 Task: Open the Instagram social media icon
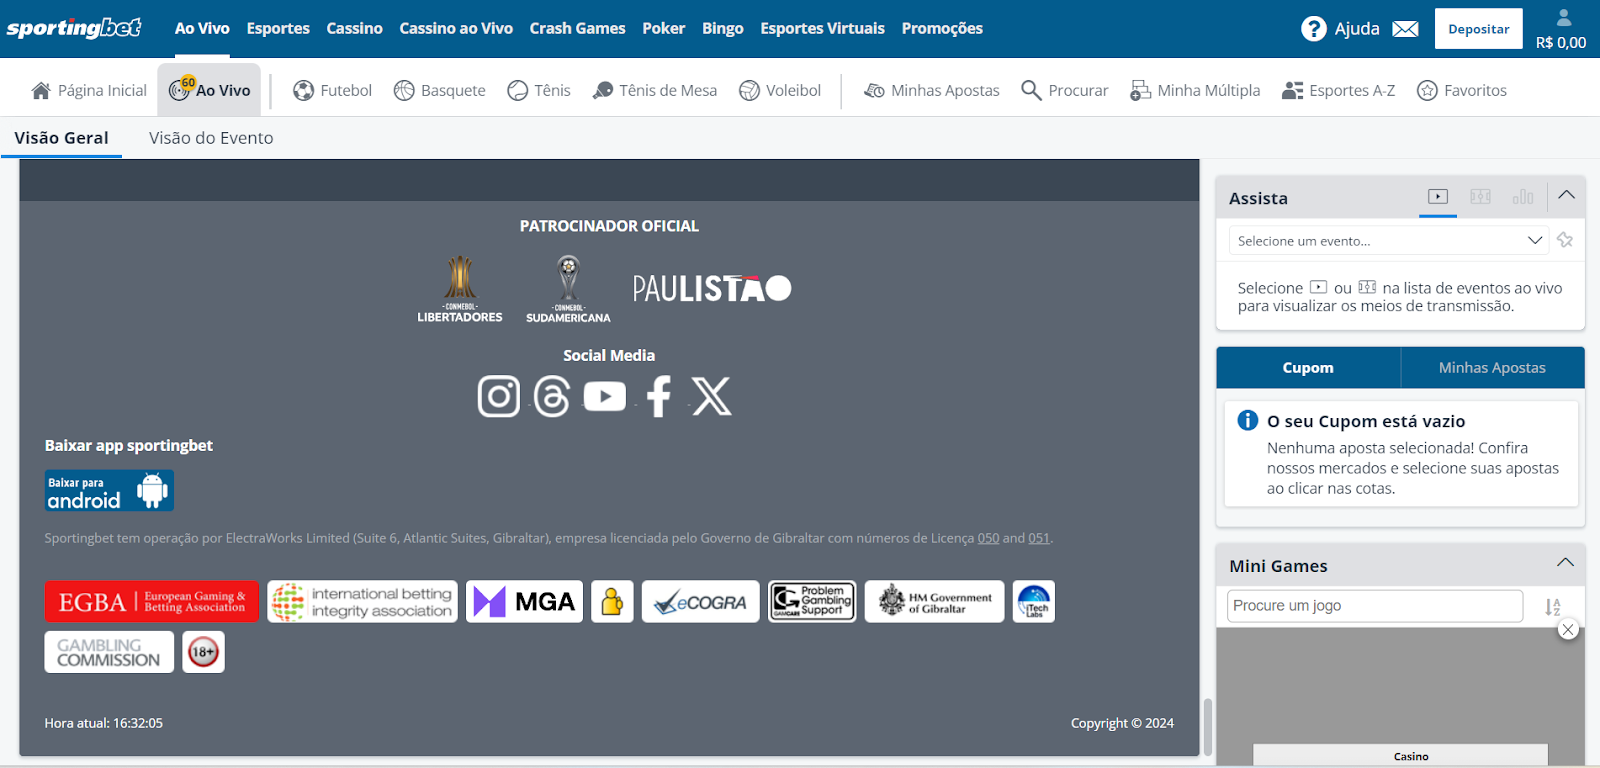(x=498, y=396)
